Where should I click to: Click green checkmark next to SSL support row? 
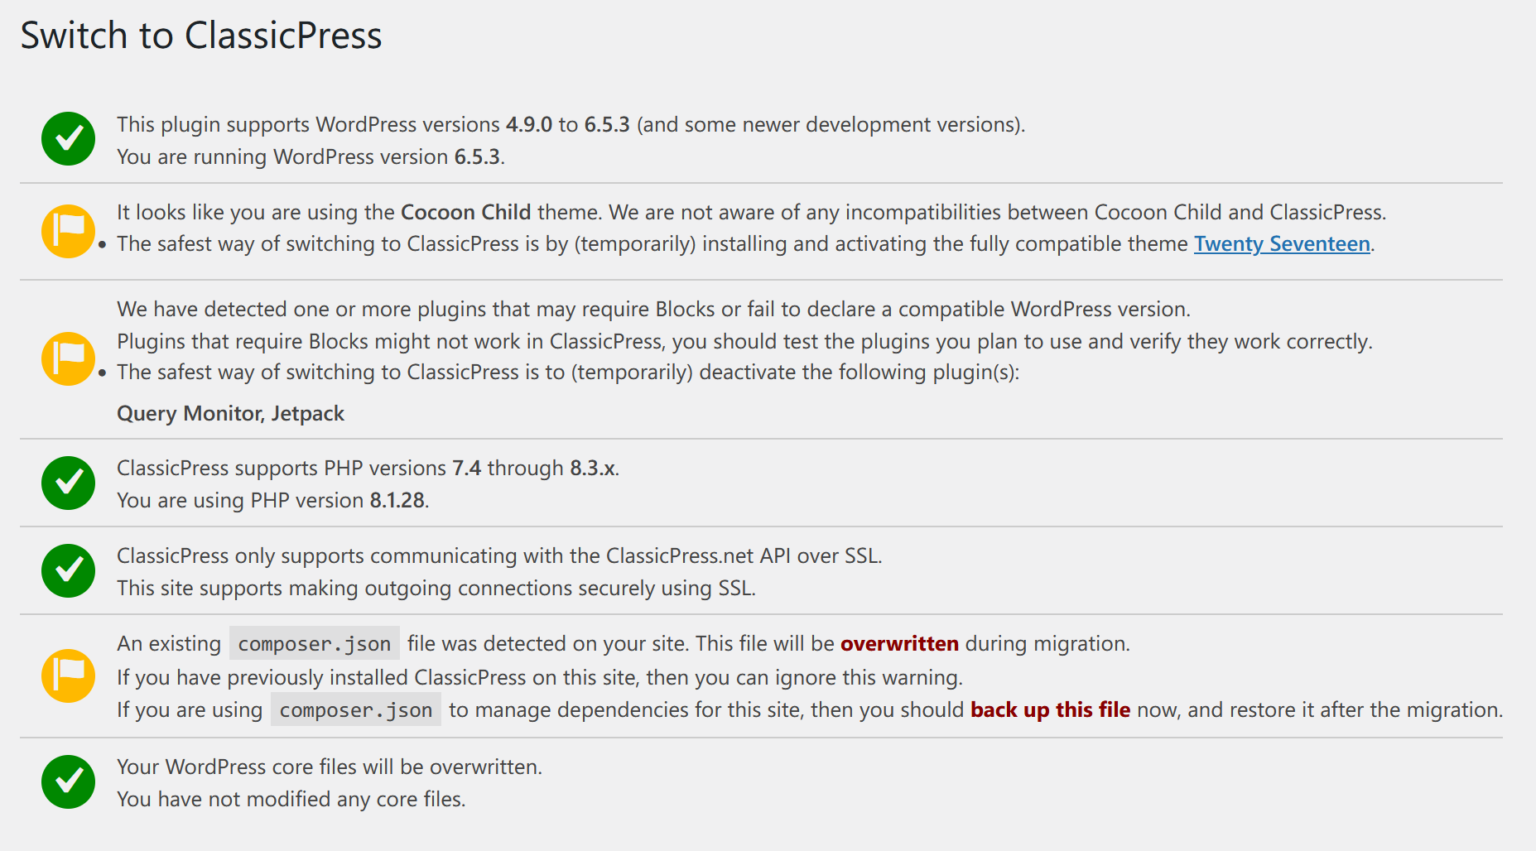click(68, 571)
